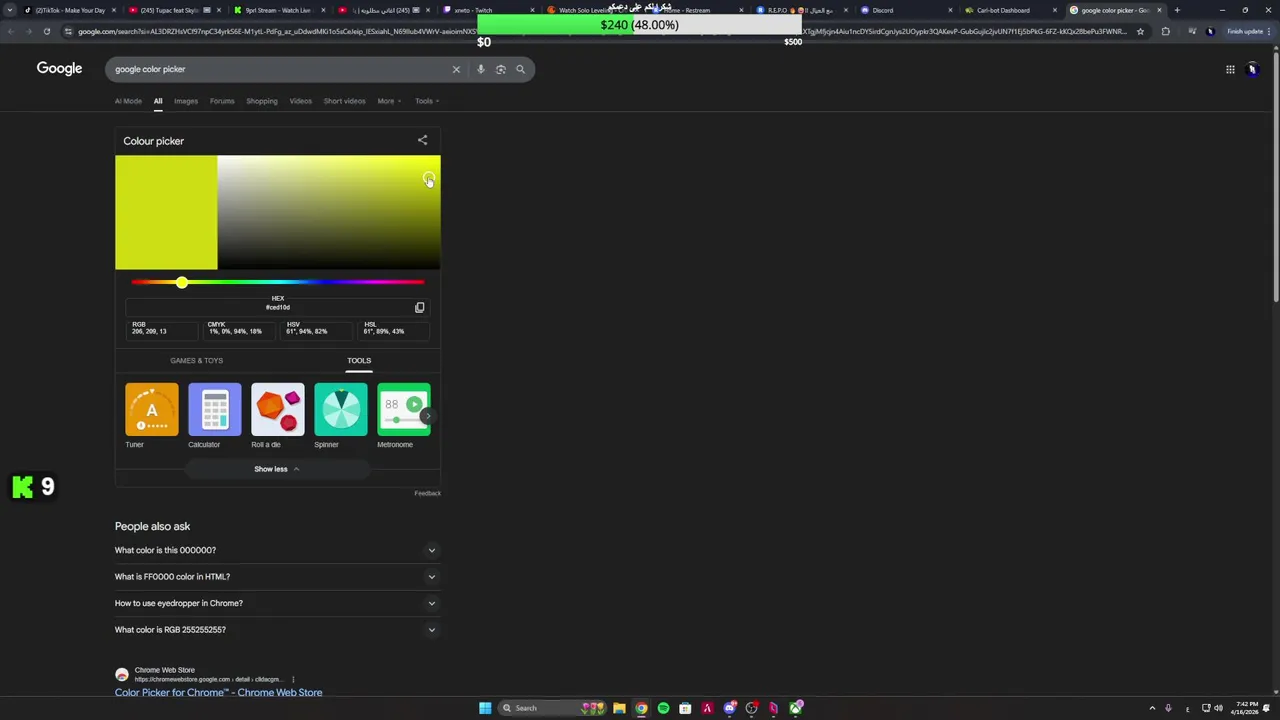Viewport: 1280px width, 720px height.
Task: Open Microsoft Store from the taskbar
Action: pos(685,708)
